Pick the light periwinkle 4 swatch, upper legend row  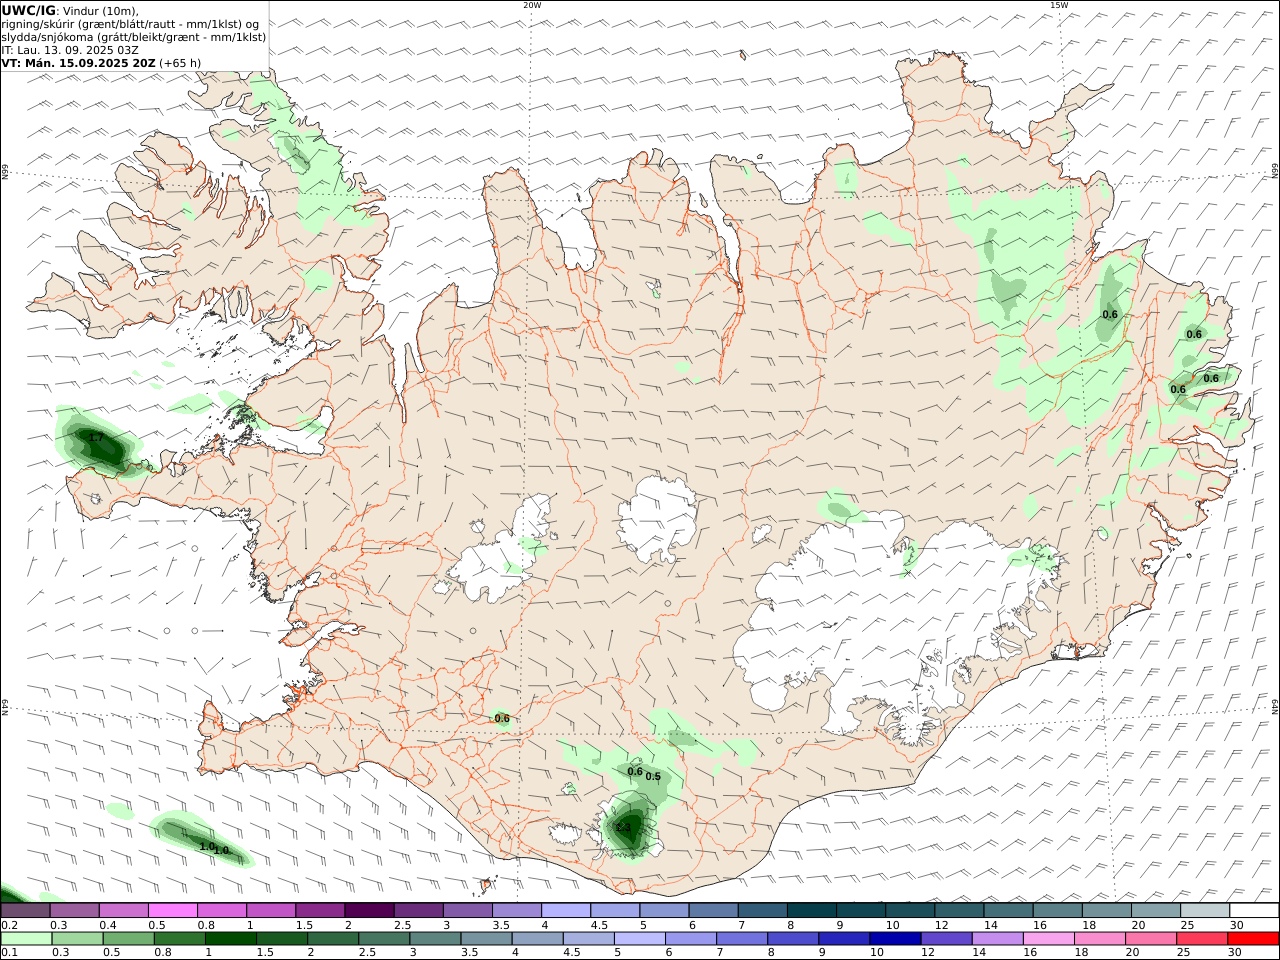(x=566, y=911)
